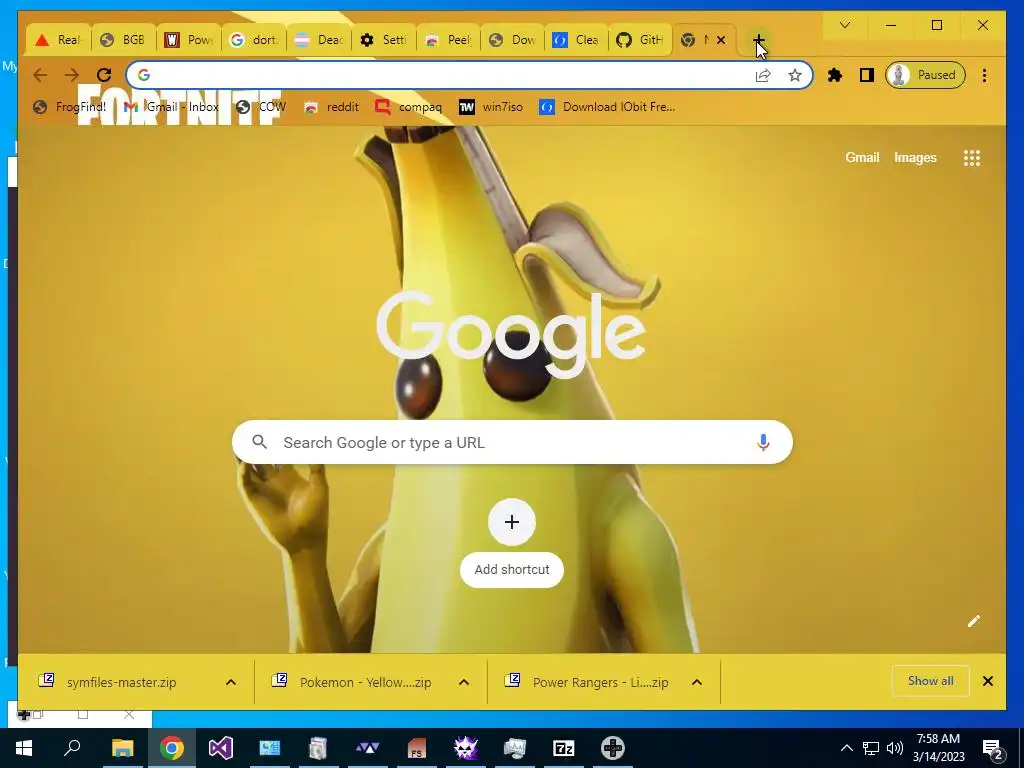The image size is (1024, 768).
Task: Expand options for the Pokemon - Yellow zip
Action: tap(464, 682)
